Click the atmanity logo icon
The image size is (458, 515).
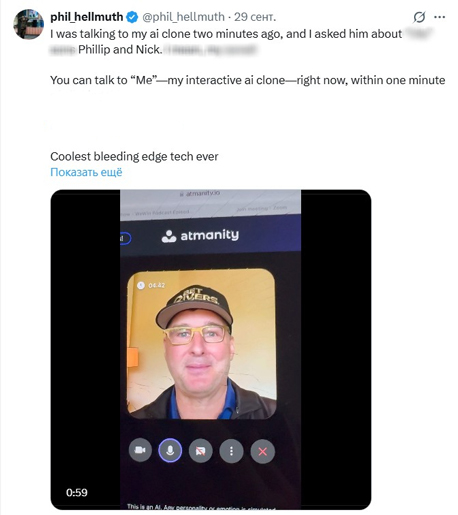(169, 236)
